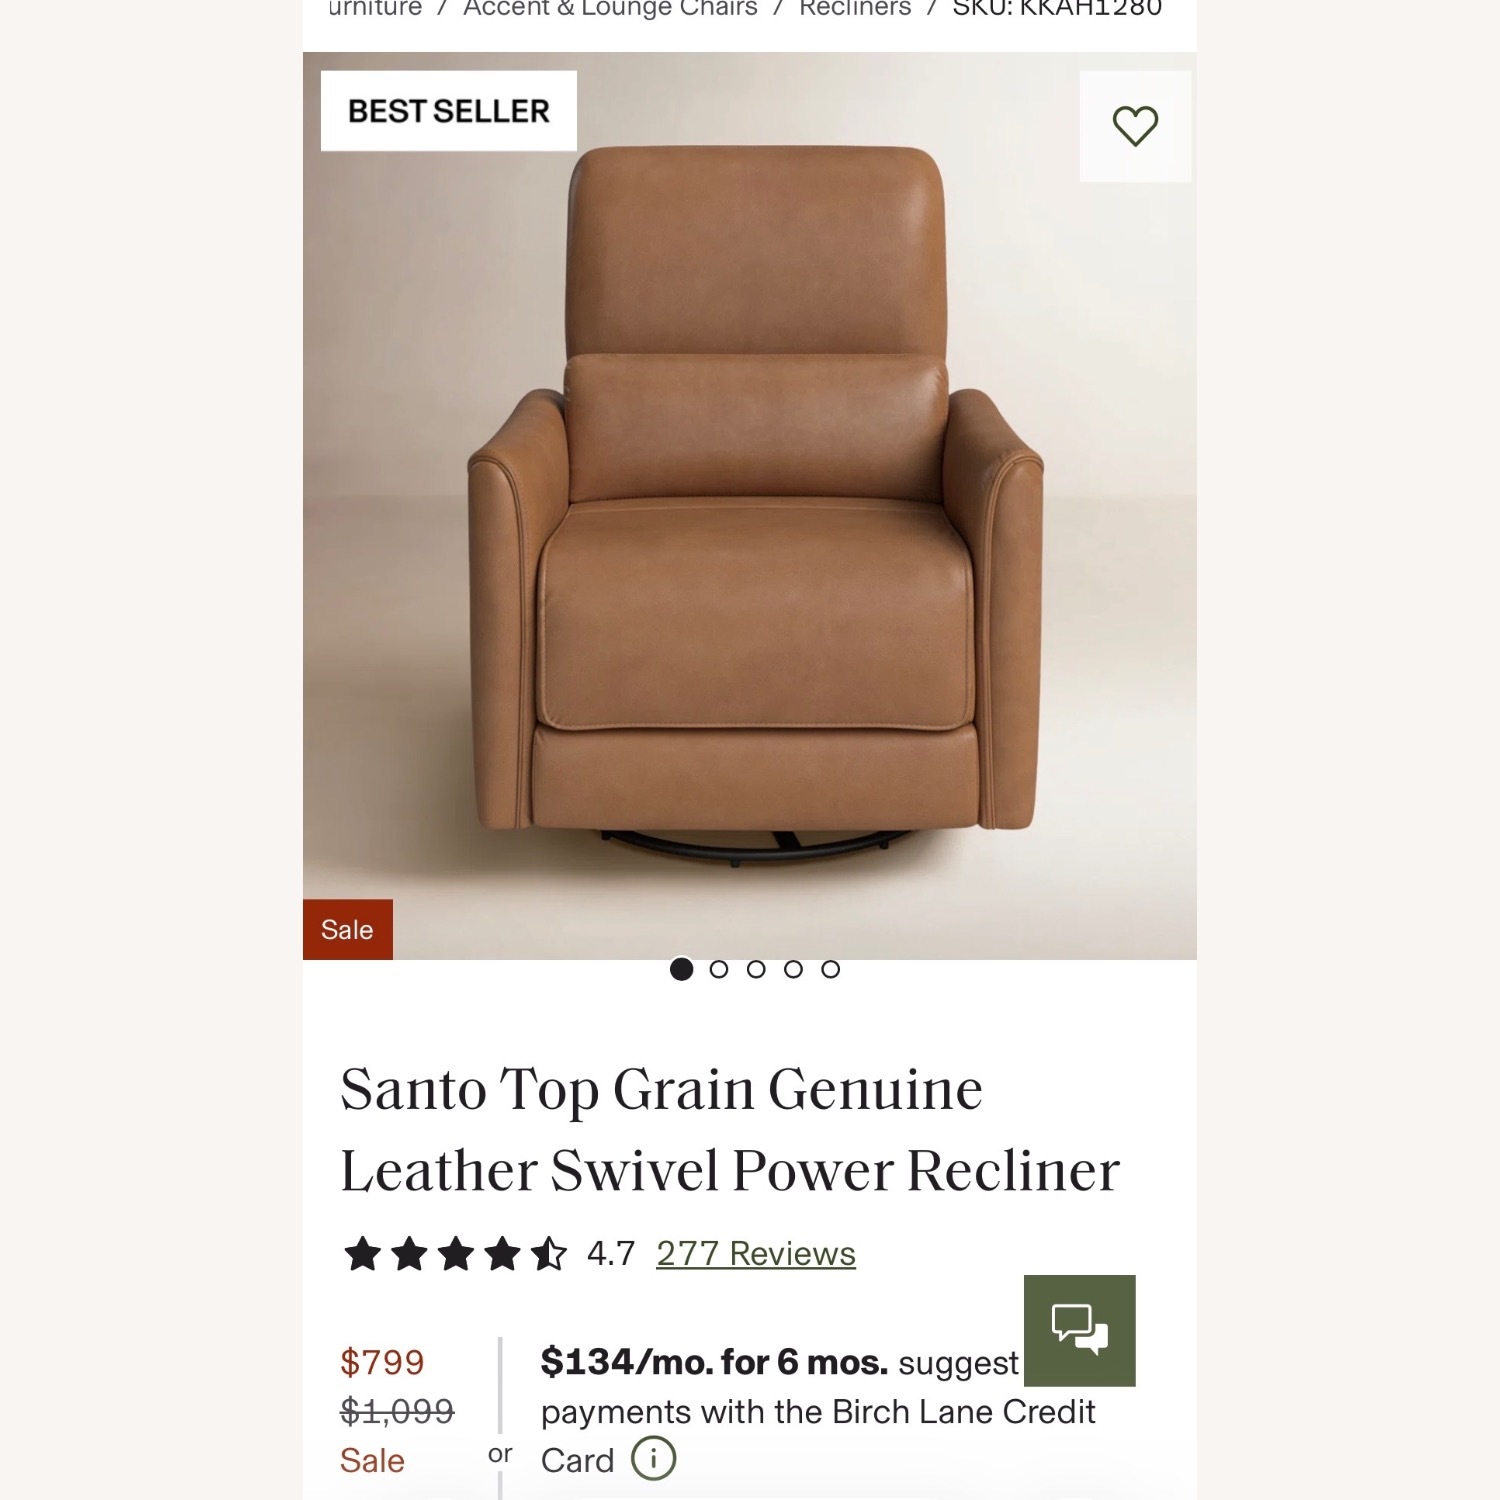Tap the info icon next to Credit Card
The width and height of the screenshot is (1500, 1500).
[655, 1460]
